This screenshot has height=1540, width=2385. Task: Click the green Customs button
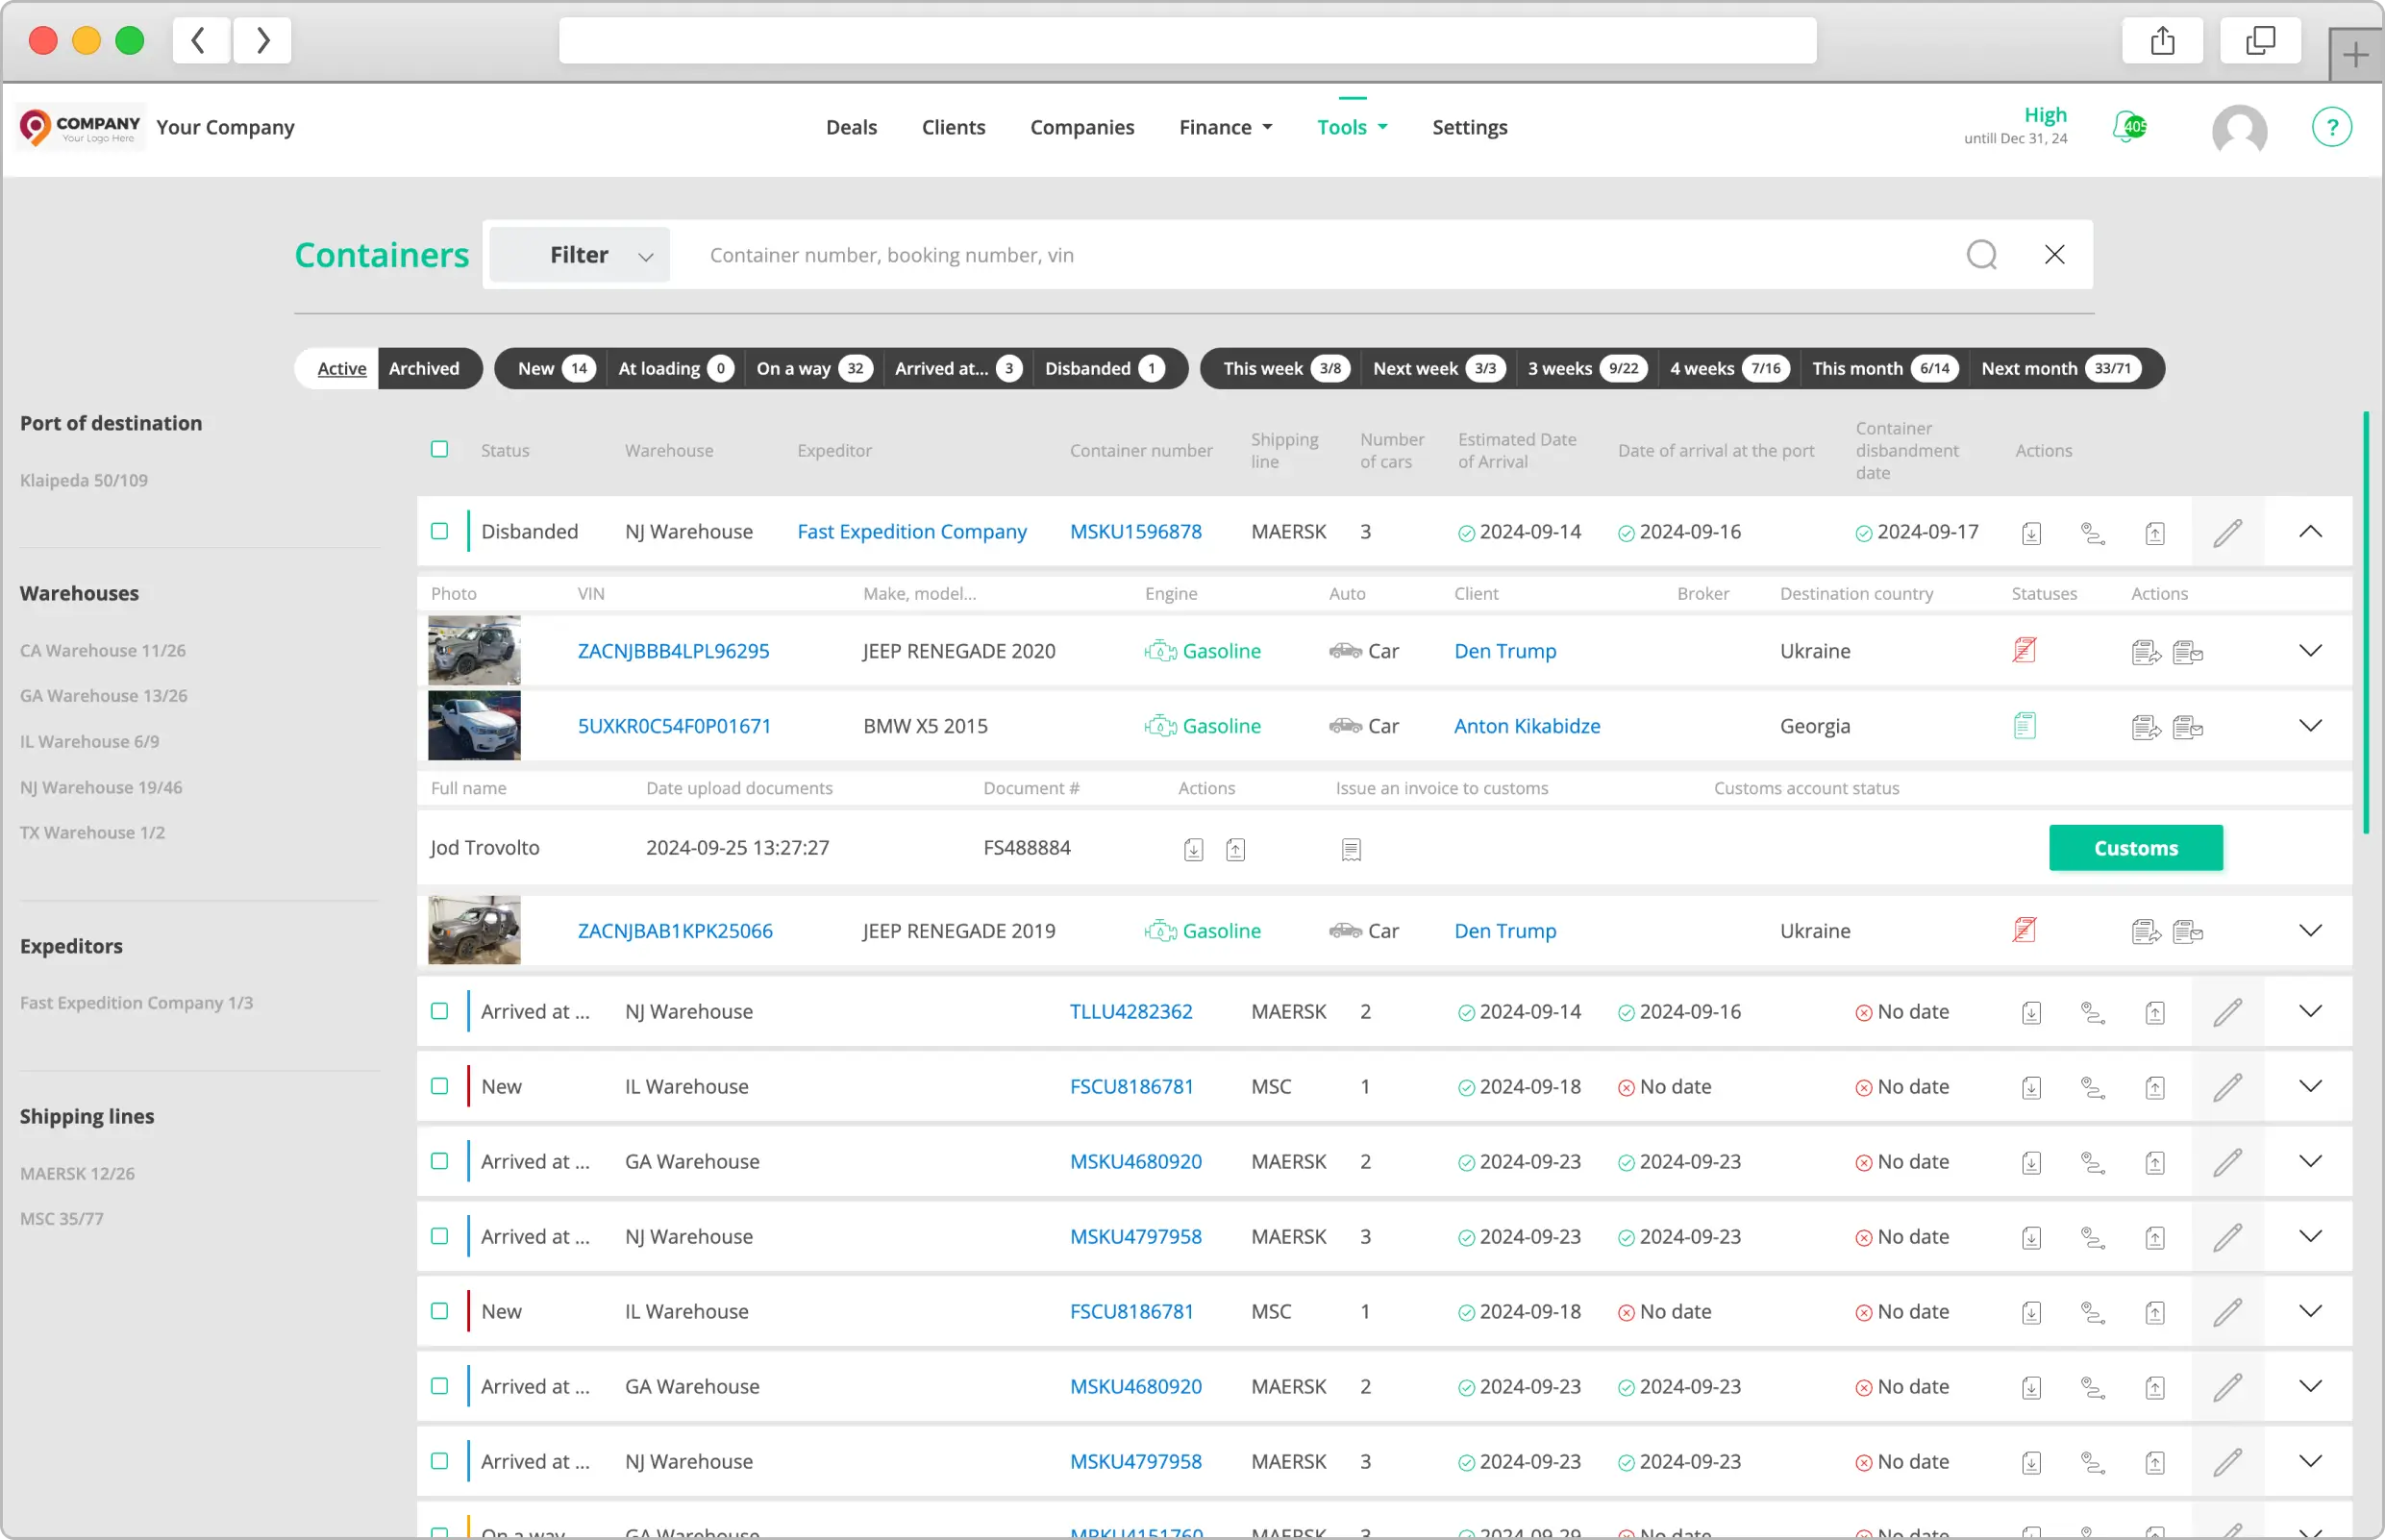(x=2135, y=848)
